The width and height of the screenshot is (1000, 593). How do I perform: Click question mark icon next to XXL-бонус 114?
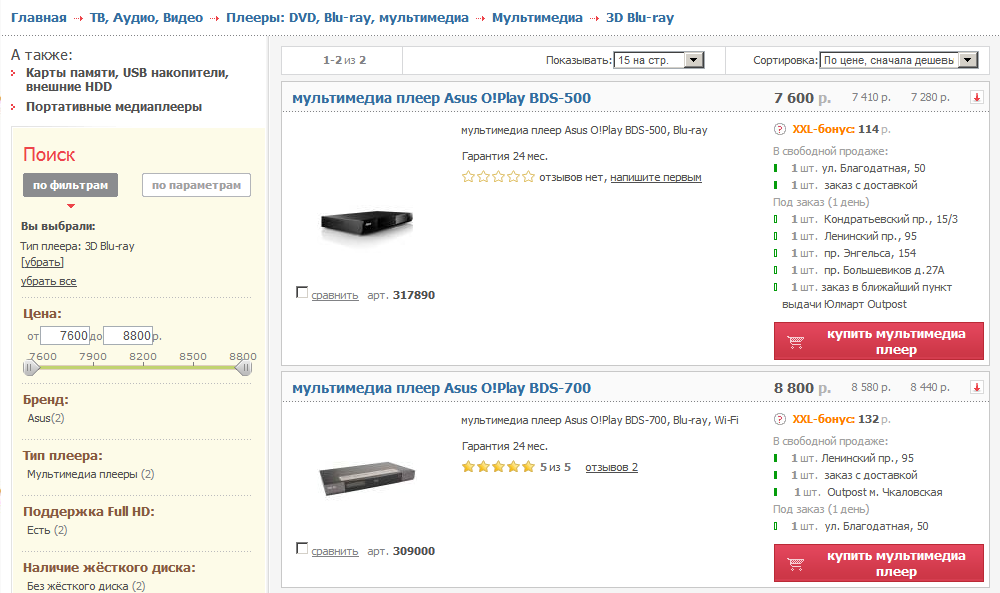780,129
